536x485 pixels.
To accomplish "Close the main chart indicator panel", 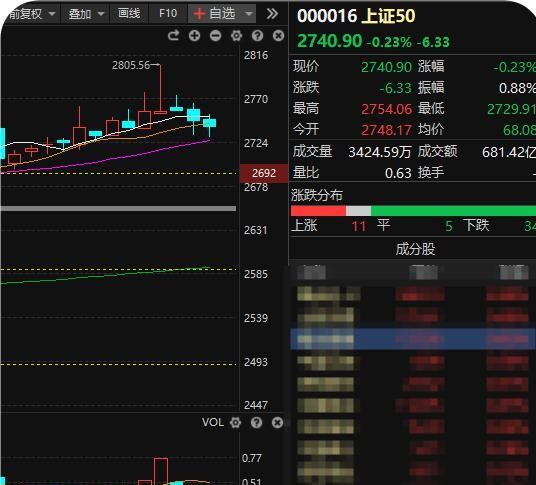I will [279, 36].
